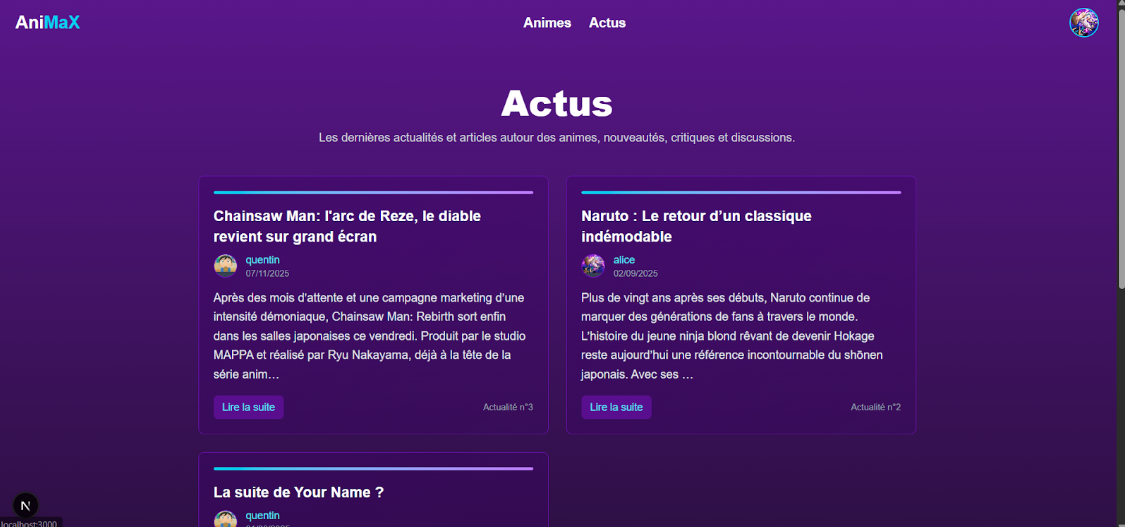
Task: Click quentin's avatar on Chainsaw Man article
Action: [226, 266]
